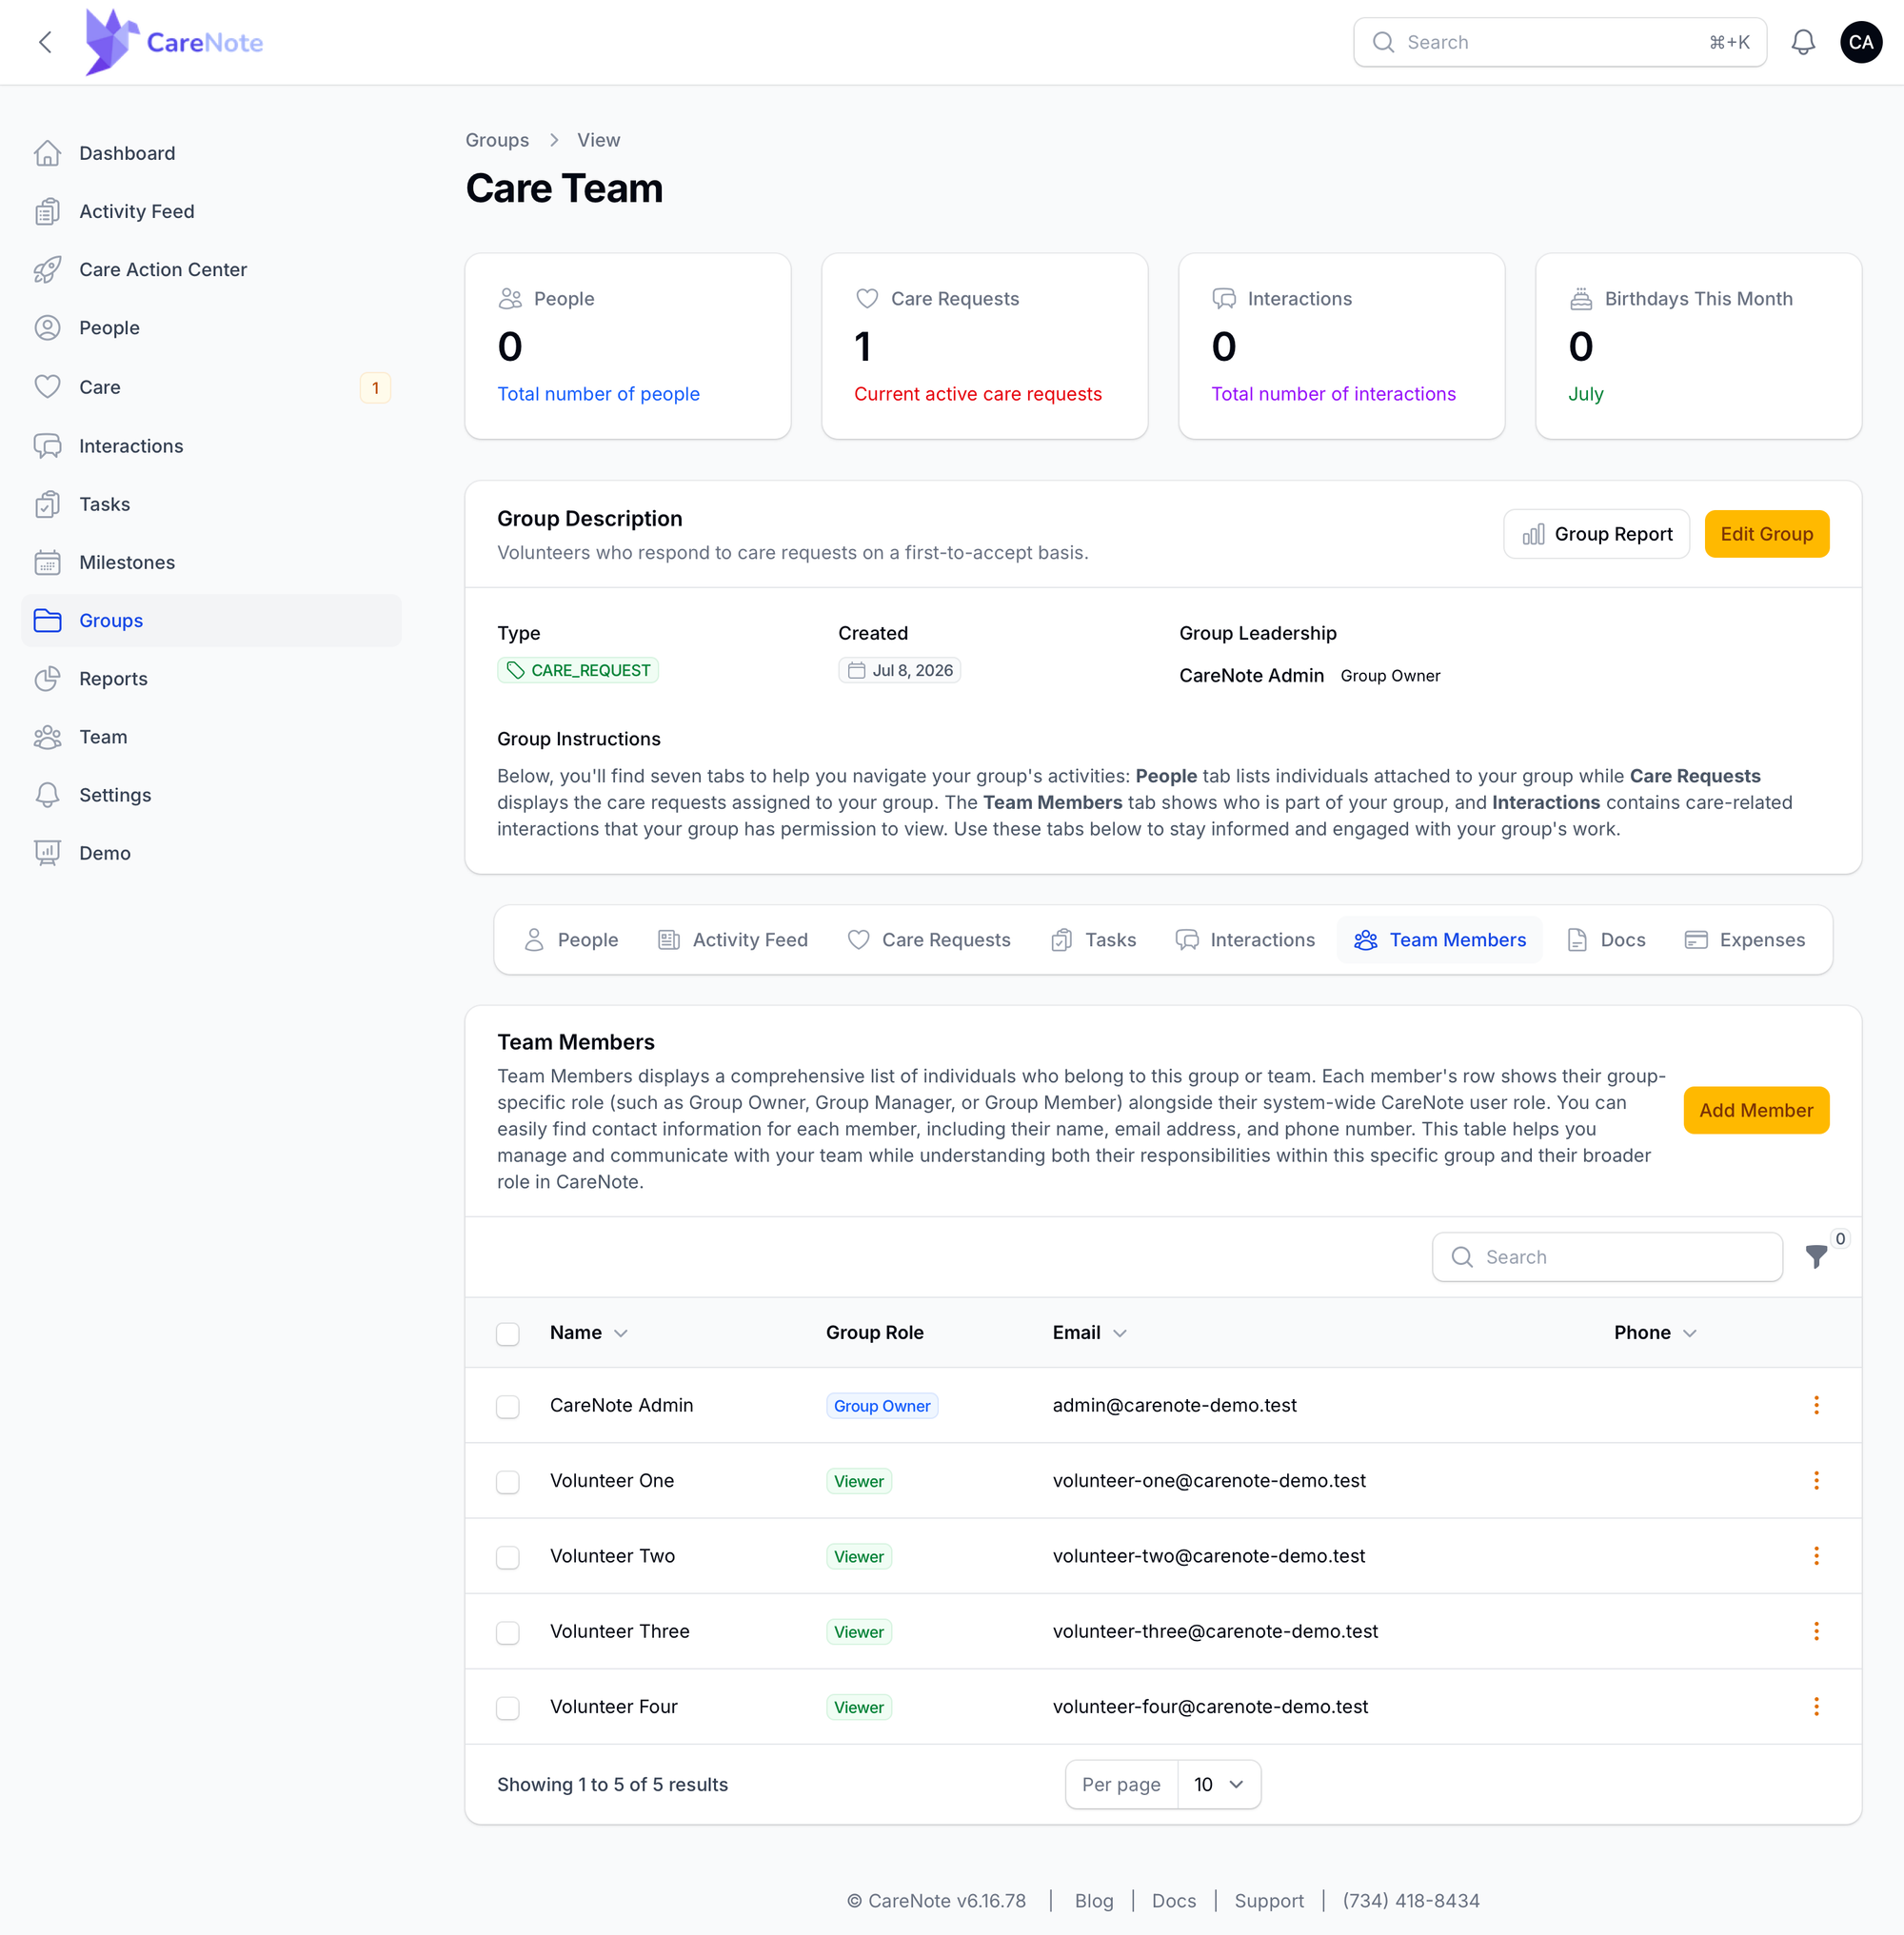Sort by the Name column header
The image size is (1904, 1935).
pos(589,1333)
